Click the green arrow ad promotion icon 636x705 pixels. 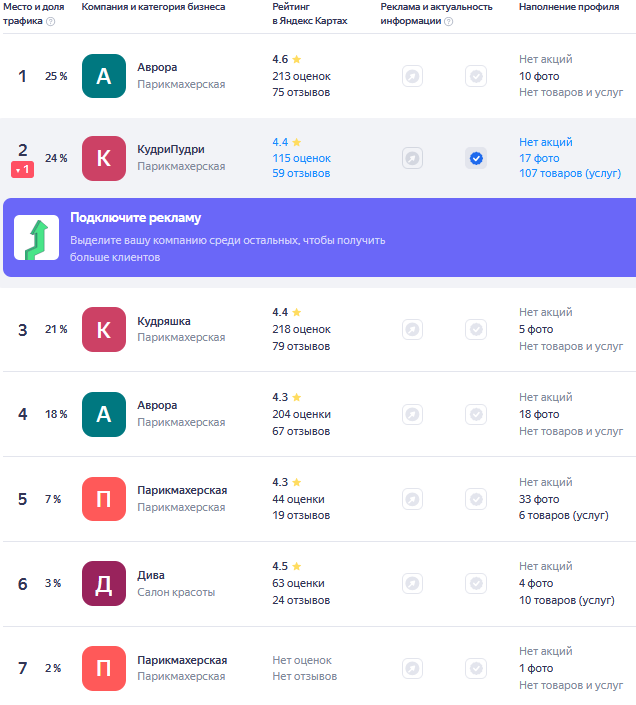click(x=36, y=237)
